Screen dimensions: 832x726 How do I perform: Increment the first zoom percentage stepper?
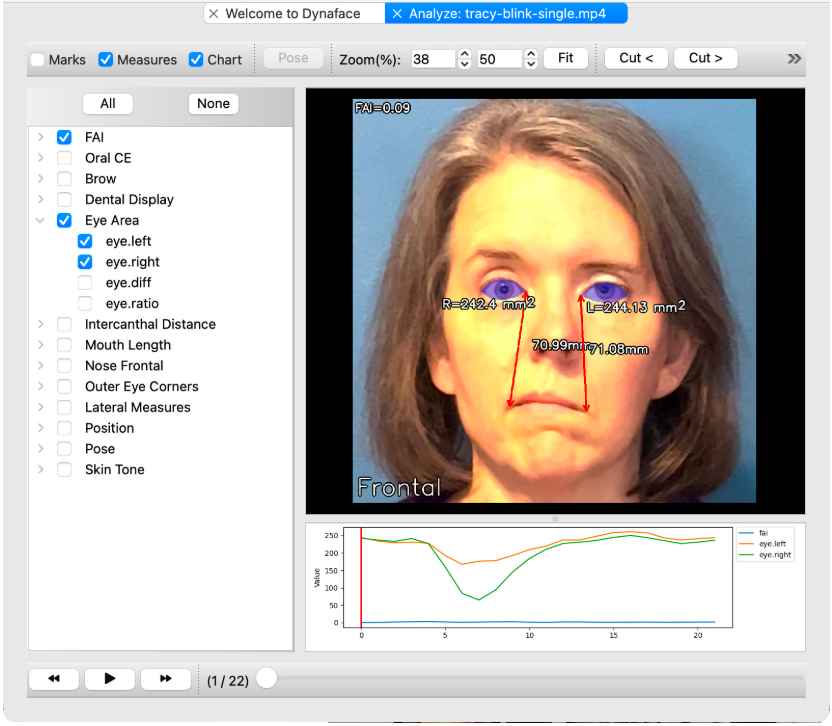pyautogui.click(x=464, y=54)
